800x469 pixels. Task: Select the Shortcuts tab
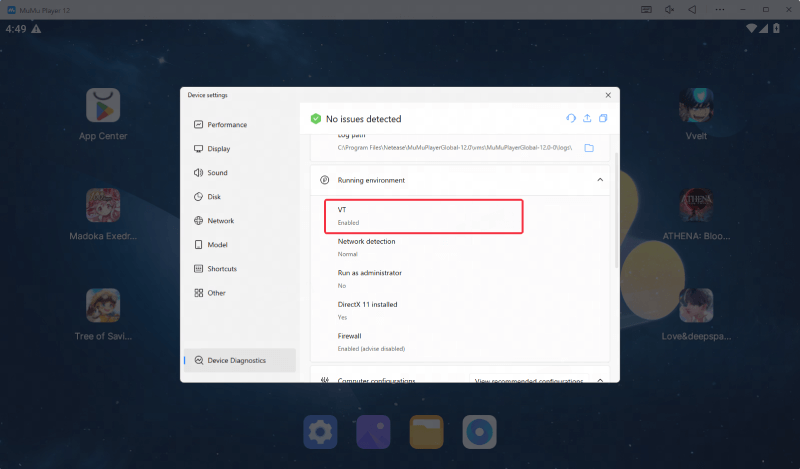[x=222, y=269]
